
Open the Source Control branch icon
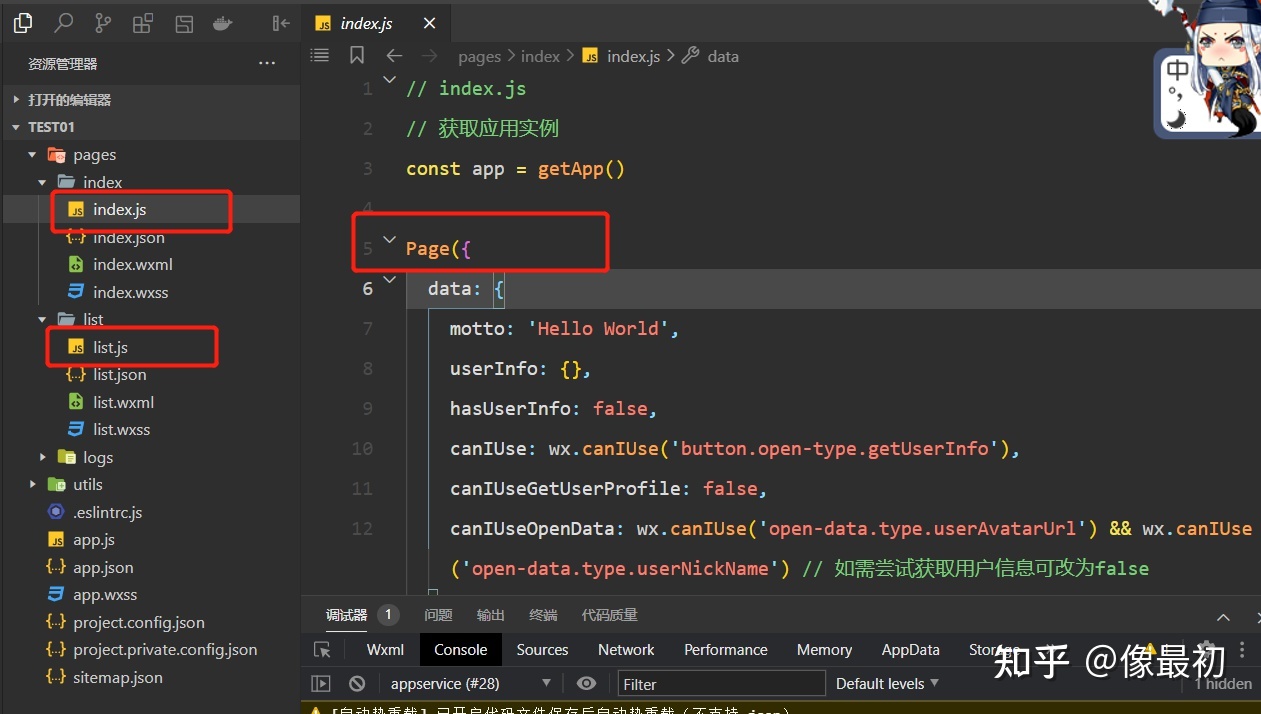tap(103, 23)
